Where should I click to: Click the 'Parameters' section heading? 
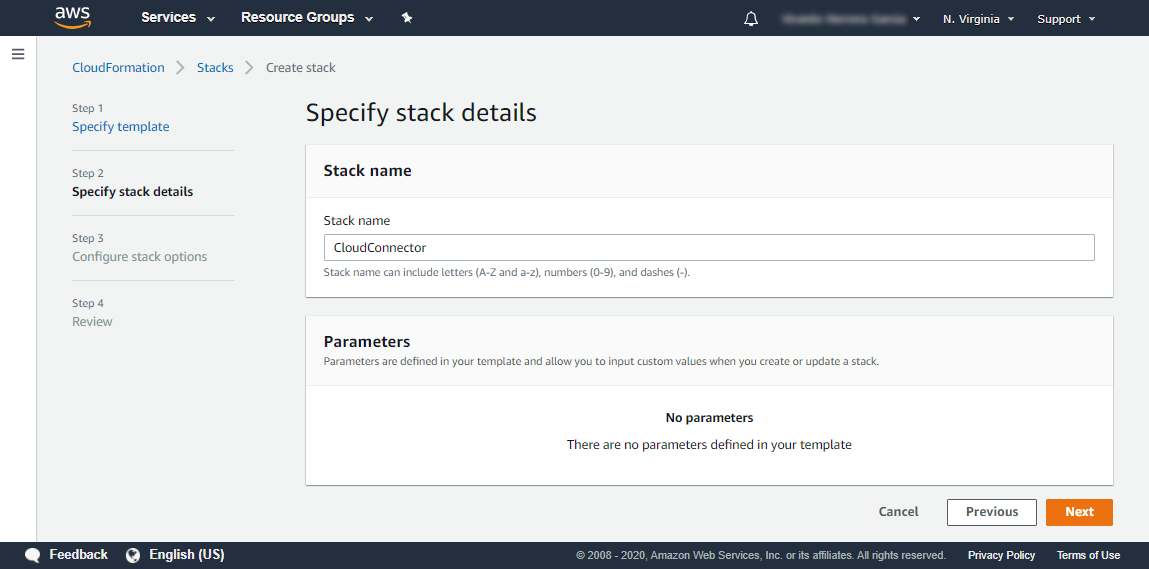[366, 342]
